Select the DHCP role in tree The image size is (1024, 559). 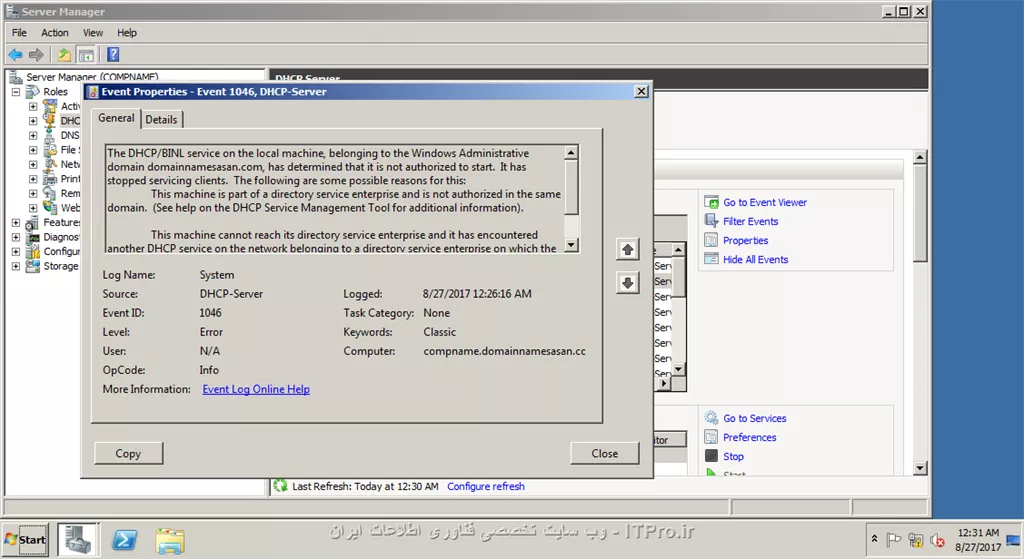point(70,121)
